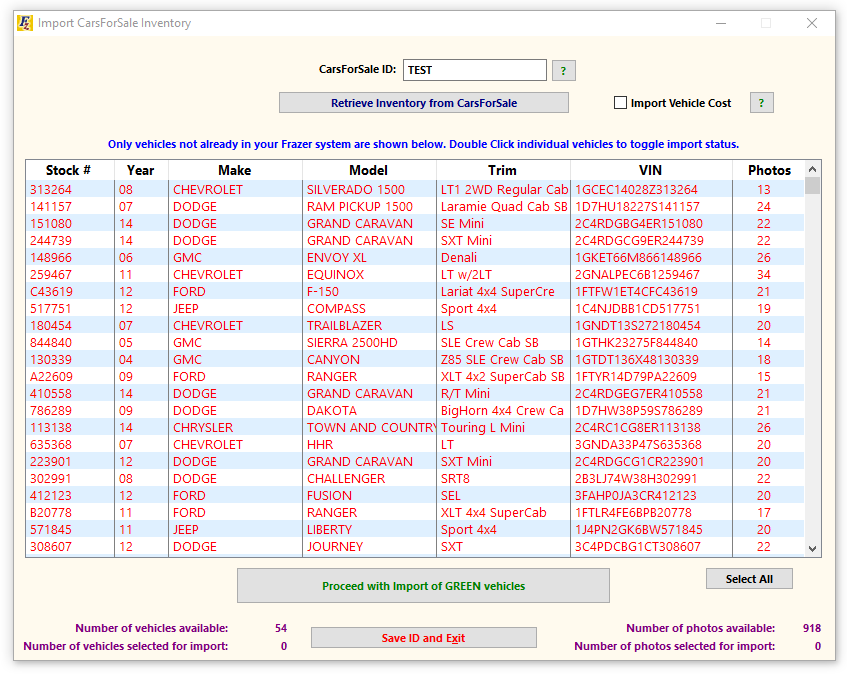Select the DAKOTA model cell
Screen dimensions: 847x675
332,411
